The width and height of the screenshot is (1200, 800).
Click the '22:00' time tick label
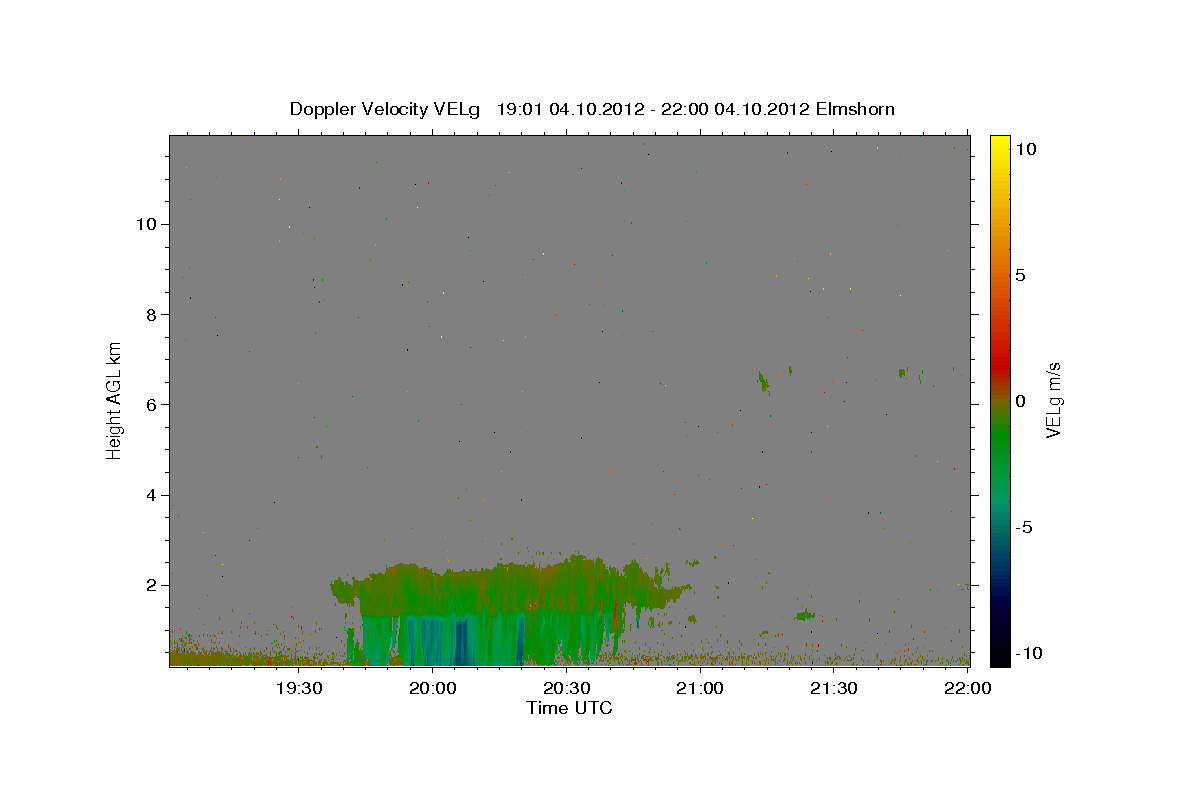point(967,689)
